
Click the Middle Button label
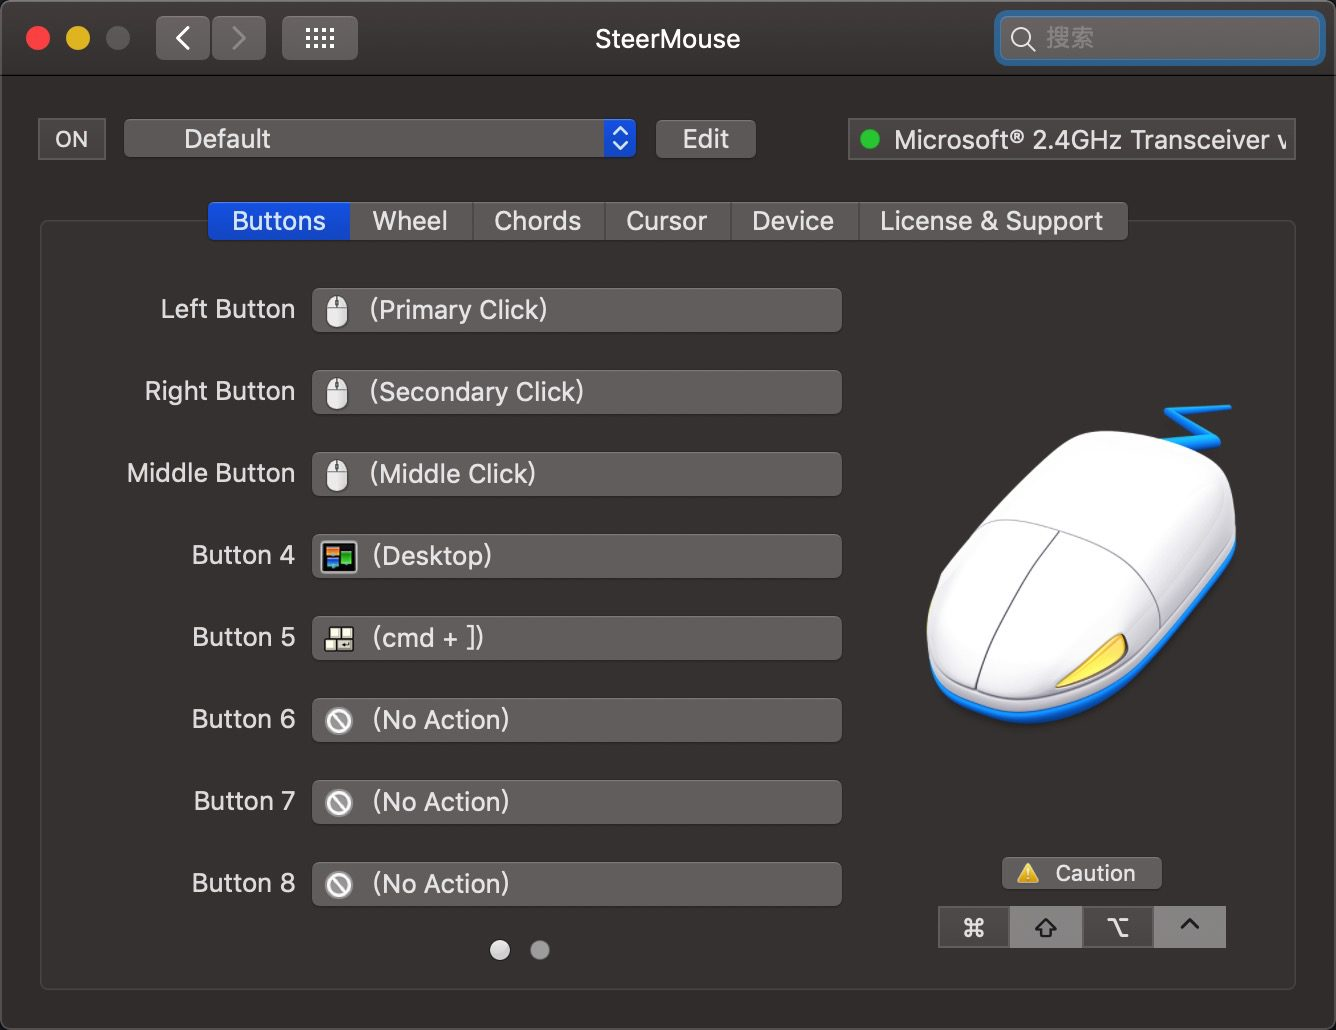pos(211,473)
